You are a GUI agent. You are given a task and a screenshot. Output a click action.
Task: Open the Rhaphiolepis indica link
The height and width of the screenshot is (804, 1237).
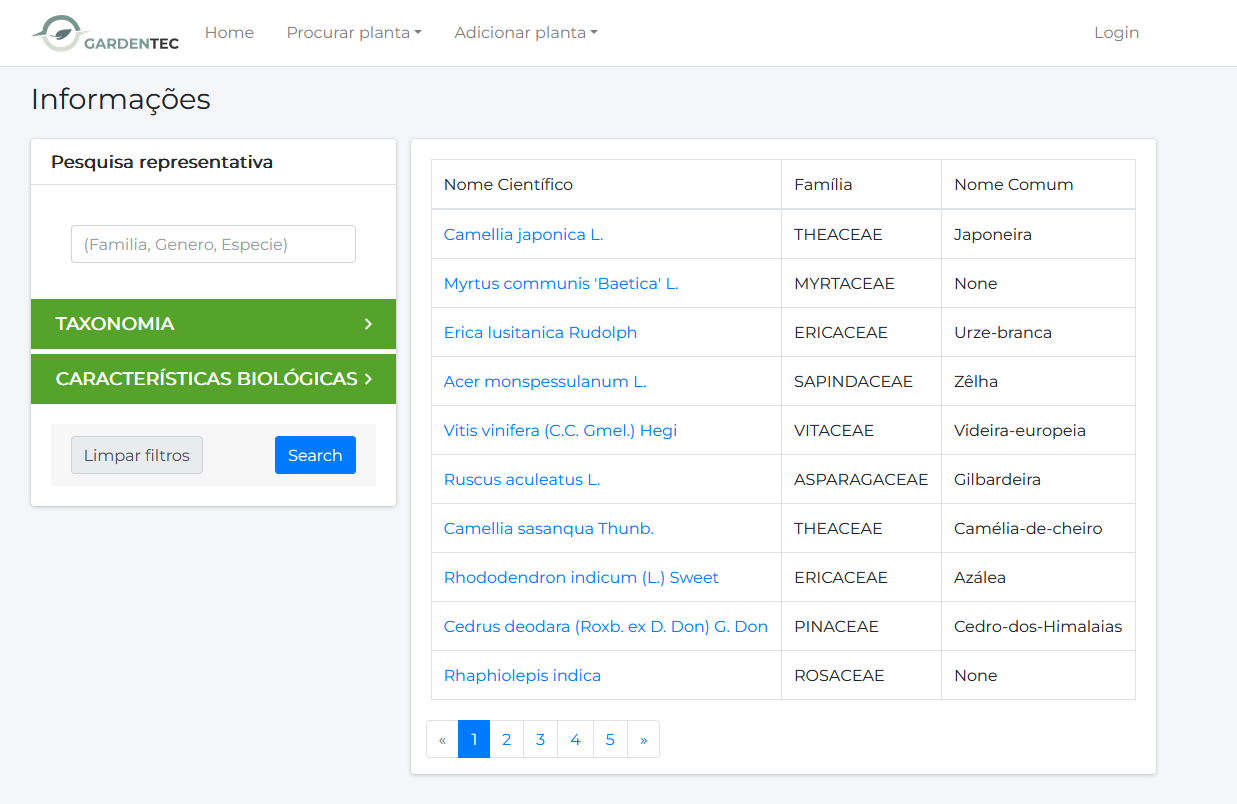click(x=522, y=676)
